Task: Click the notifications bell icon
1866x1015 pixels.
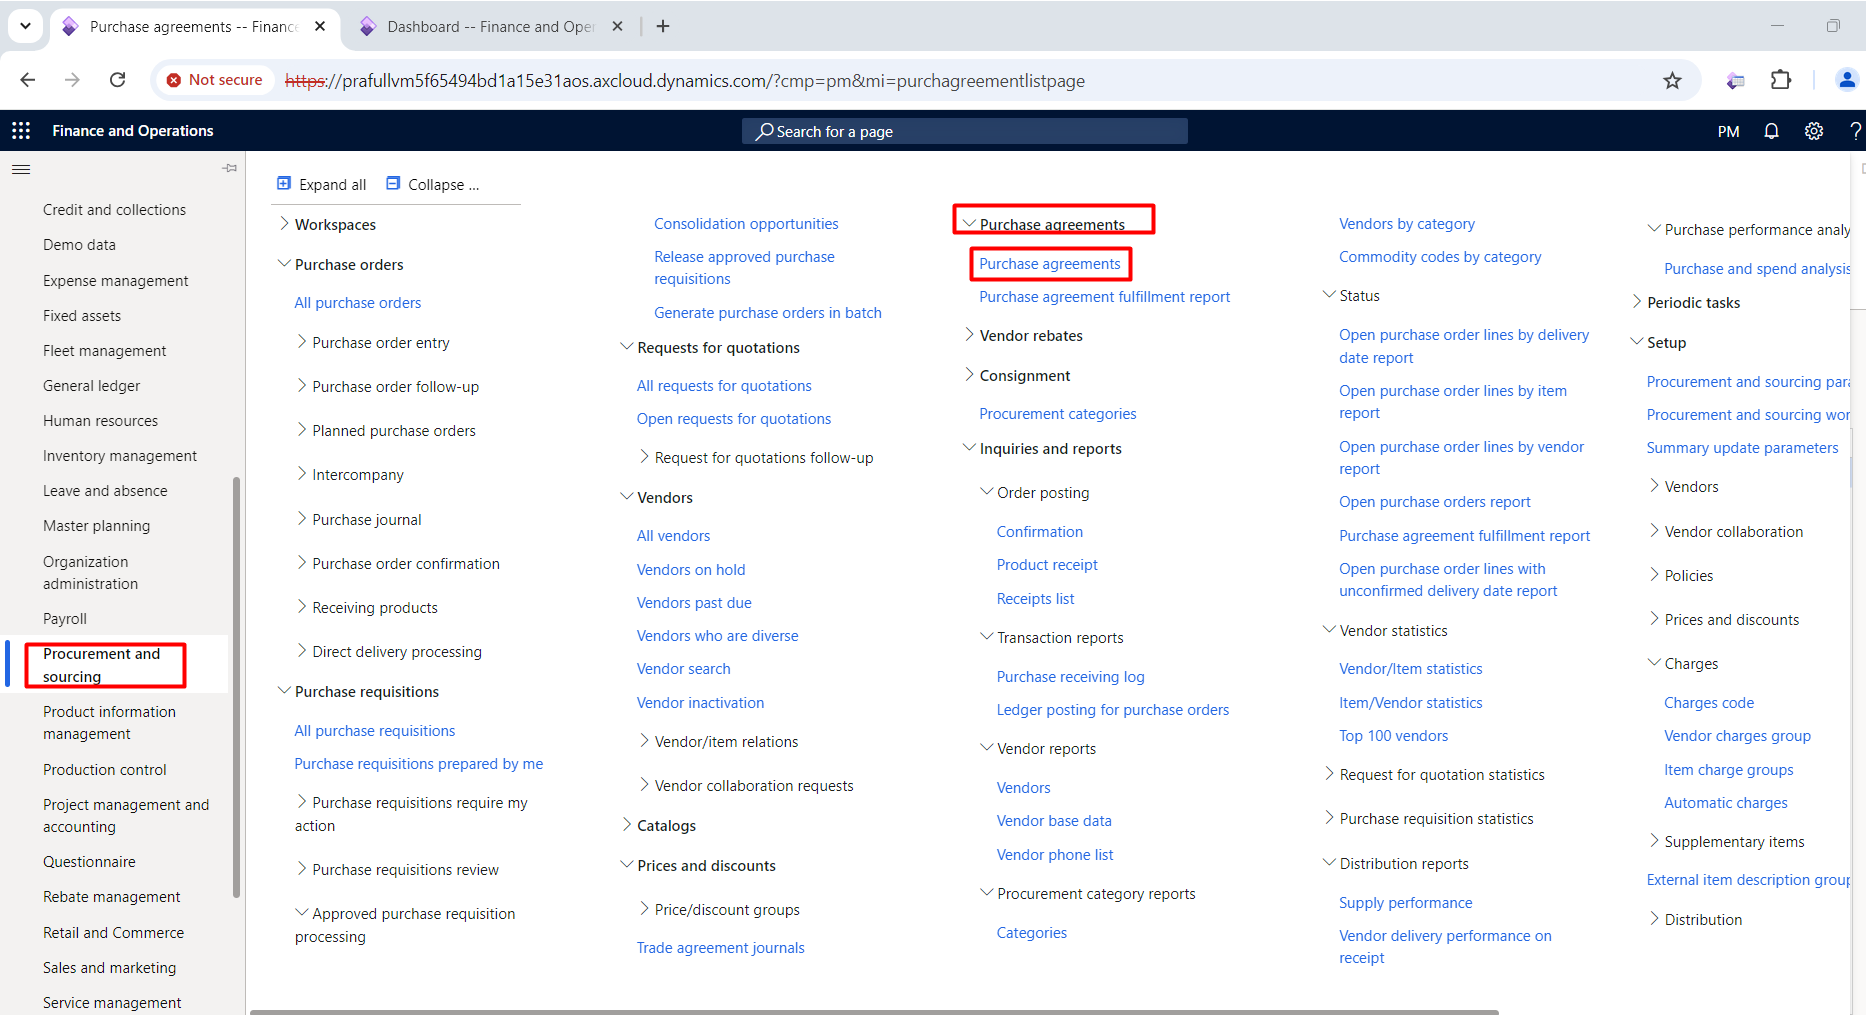Action: click(x=1771, y=131)
